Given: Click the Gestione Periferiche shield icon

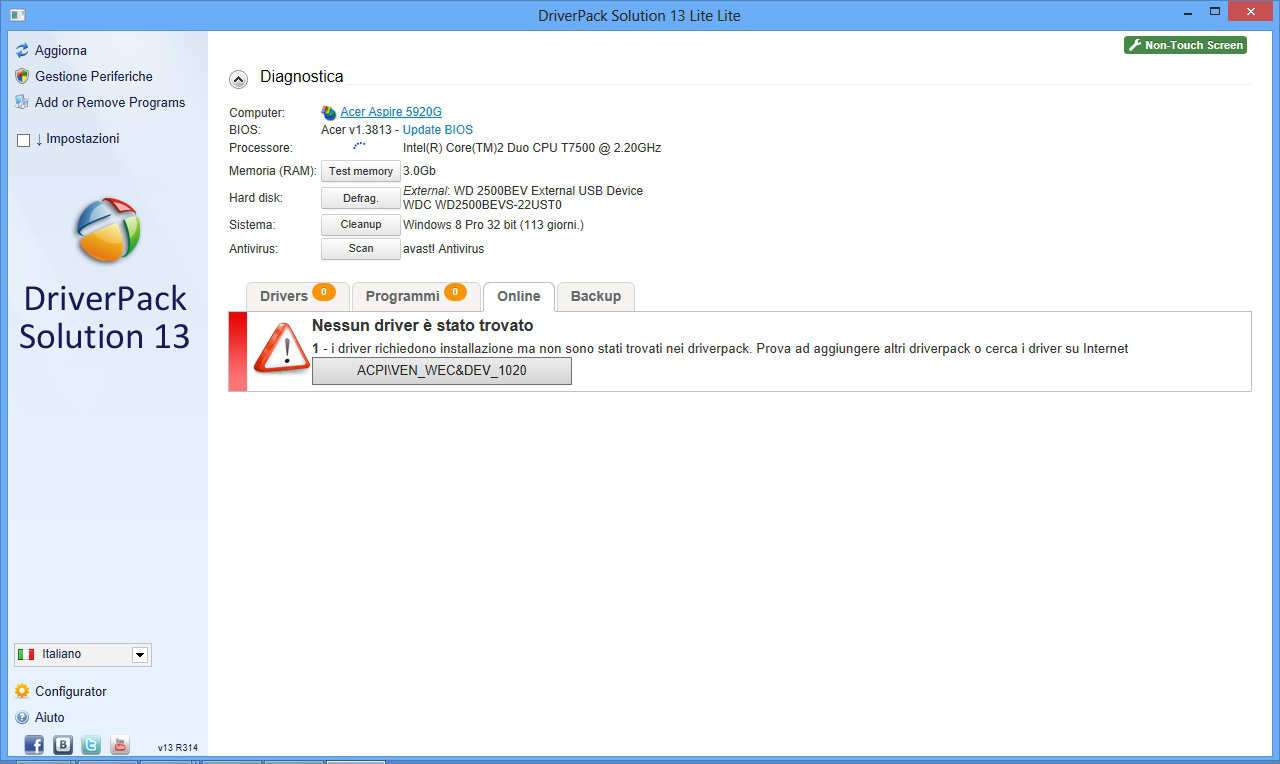Looking at the screenshot, I should tap(22, 76).
